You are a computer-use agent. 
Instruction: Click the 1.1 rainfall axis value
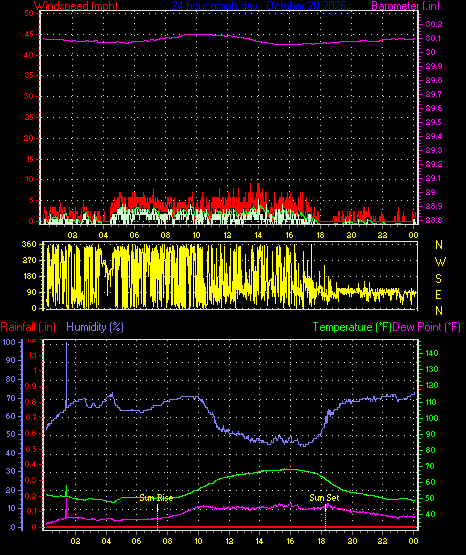33,355
